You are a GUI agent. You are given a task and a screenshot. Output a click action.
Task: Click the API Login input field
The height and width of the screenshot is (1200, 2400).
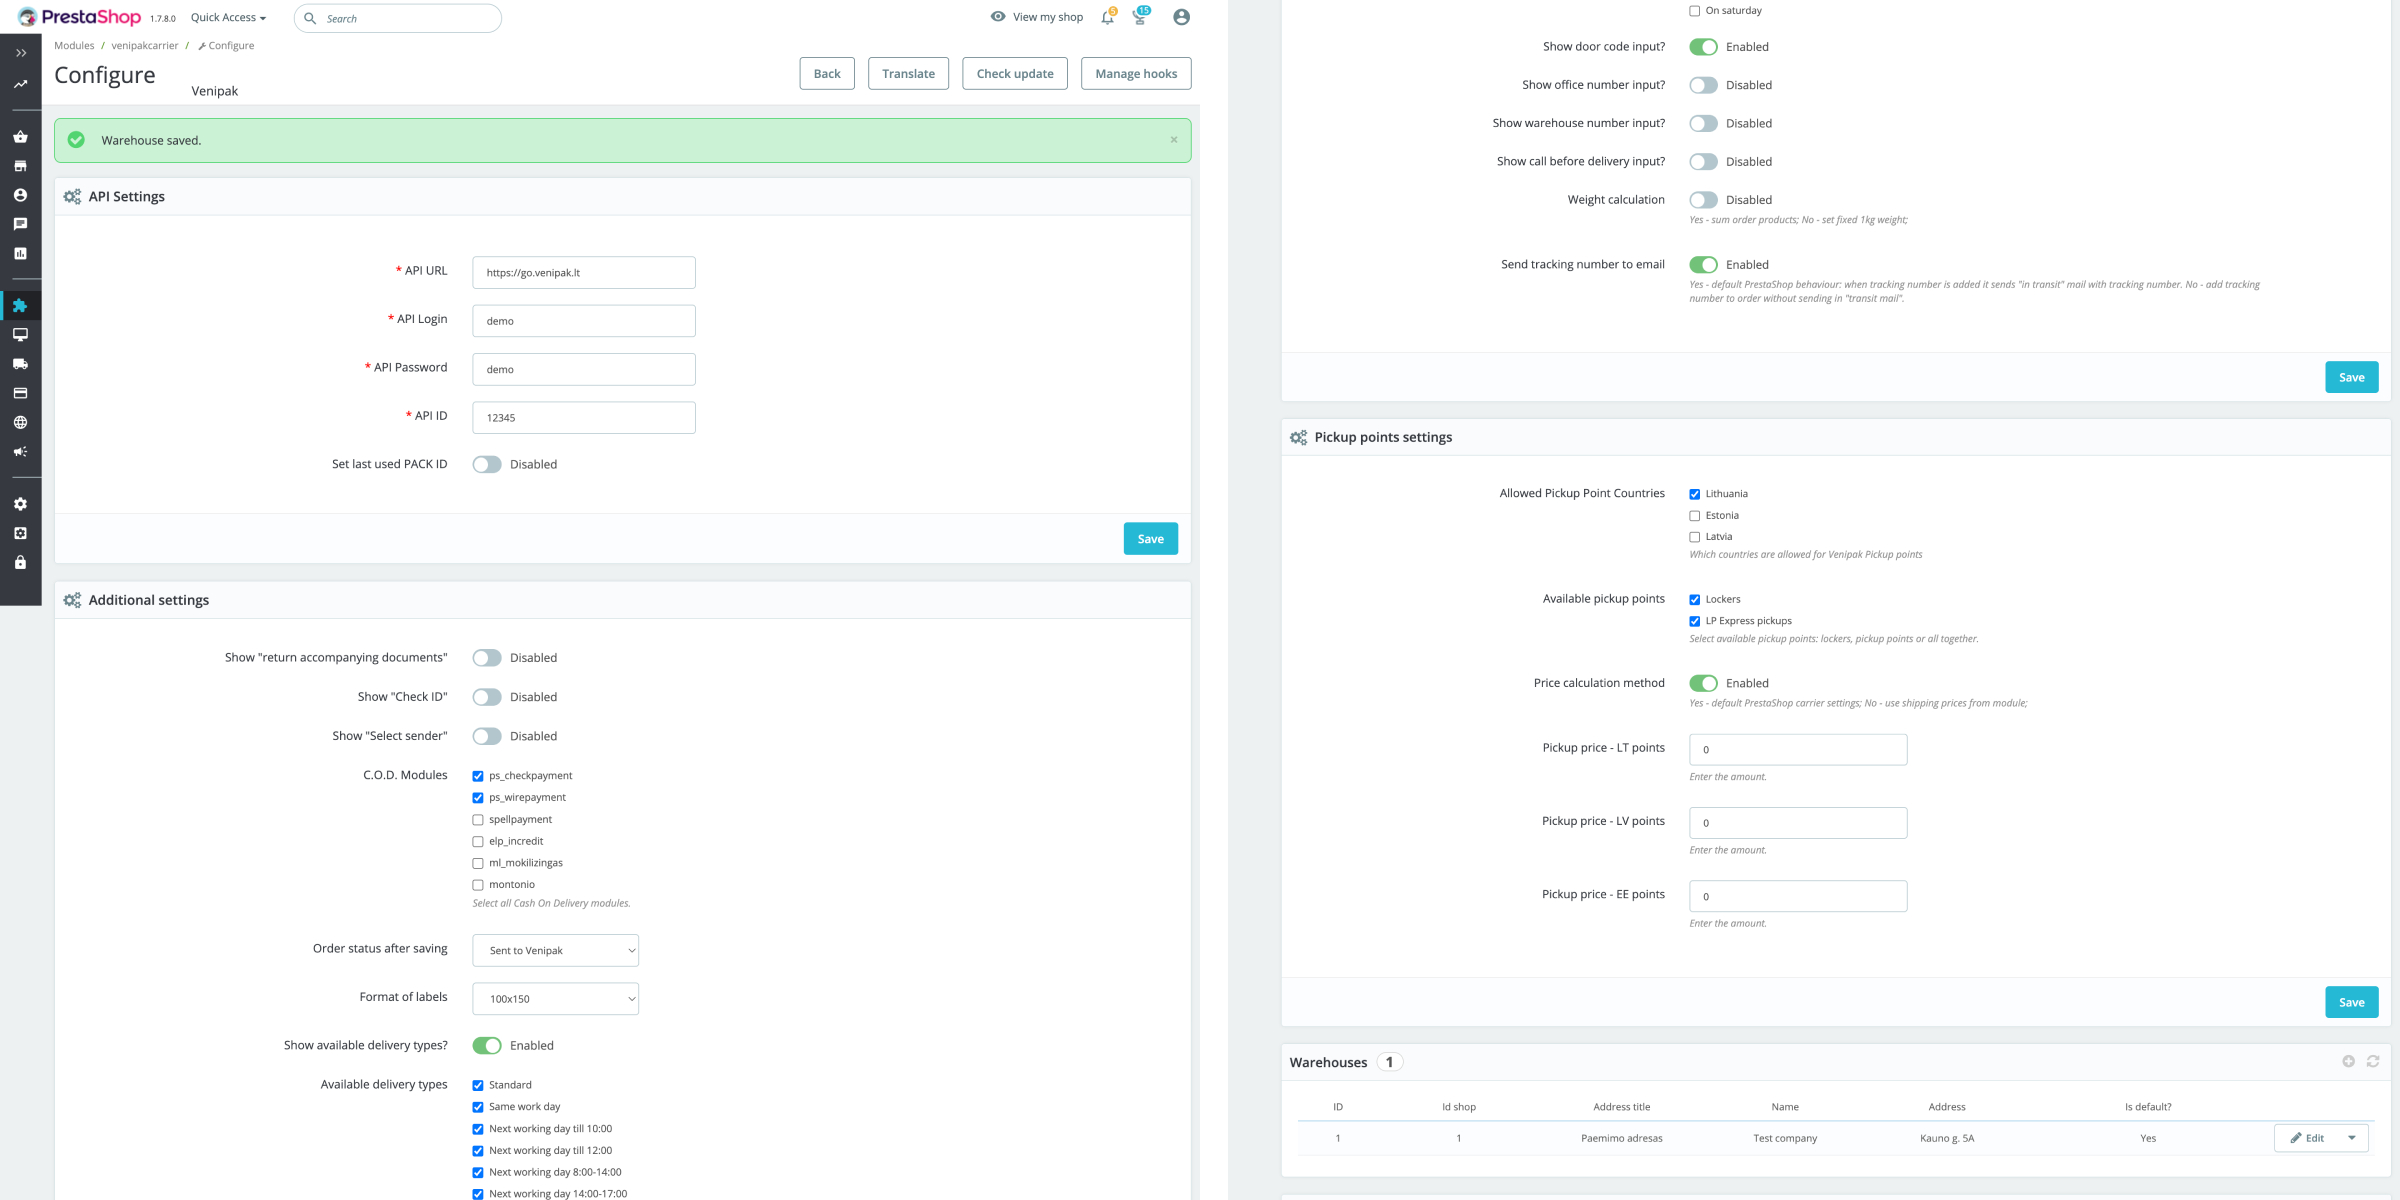(x=584, y=321)
